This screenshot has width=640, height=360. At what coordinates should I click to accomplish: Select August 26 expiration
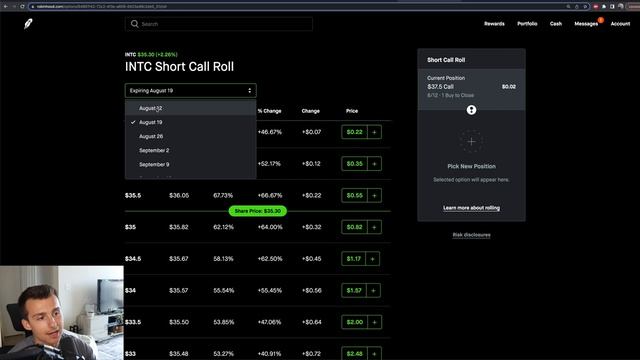191,136
